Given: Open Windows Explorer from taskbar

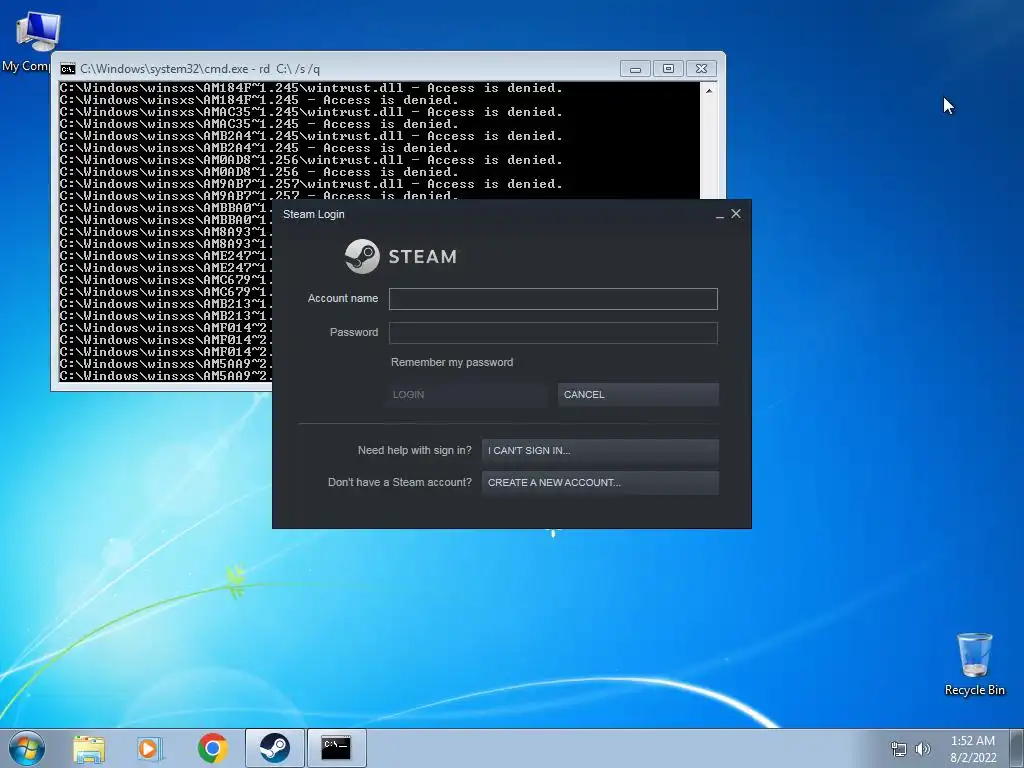Looking at the screenshot, I should tap(89, 748).
